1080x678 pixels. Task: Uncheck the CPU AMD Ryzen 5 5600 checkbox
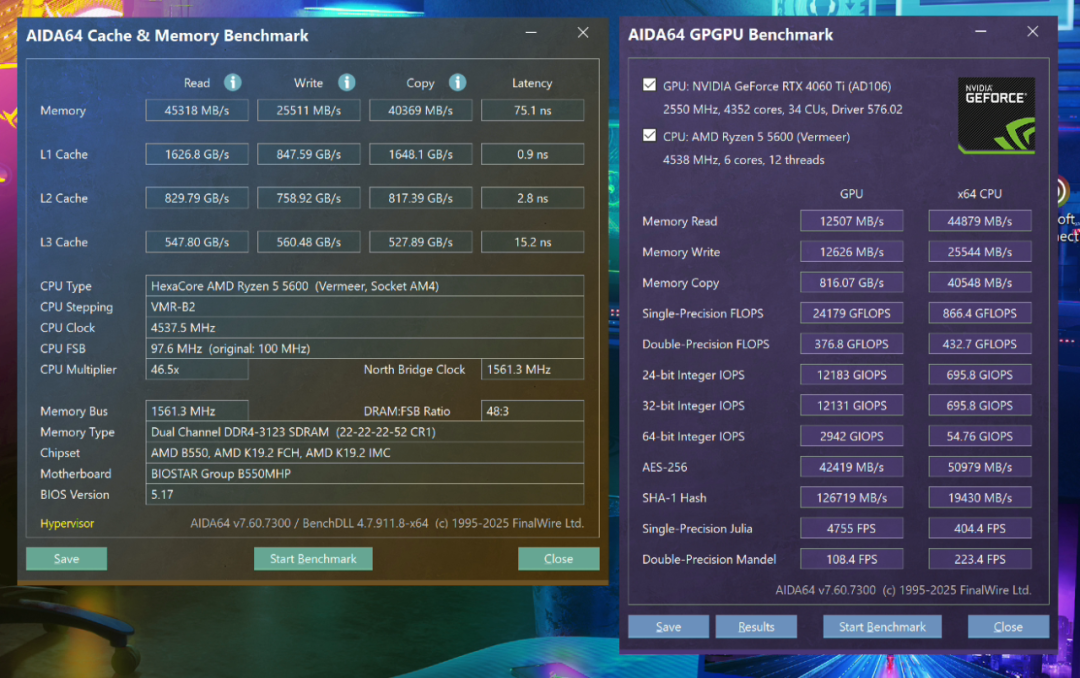tap(649, 135)
